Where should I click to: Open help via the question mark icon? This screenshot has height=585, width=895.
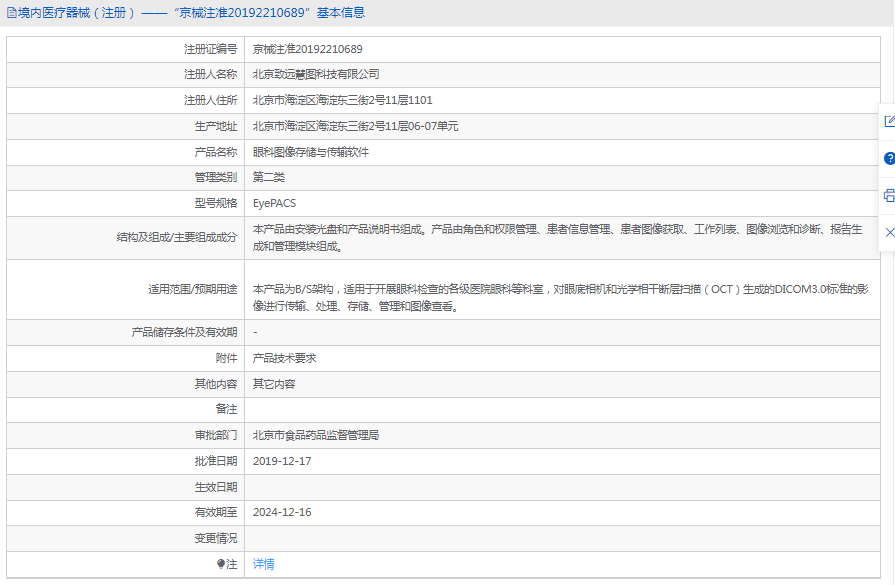coord(889,158)
